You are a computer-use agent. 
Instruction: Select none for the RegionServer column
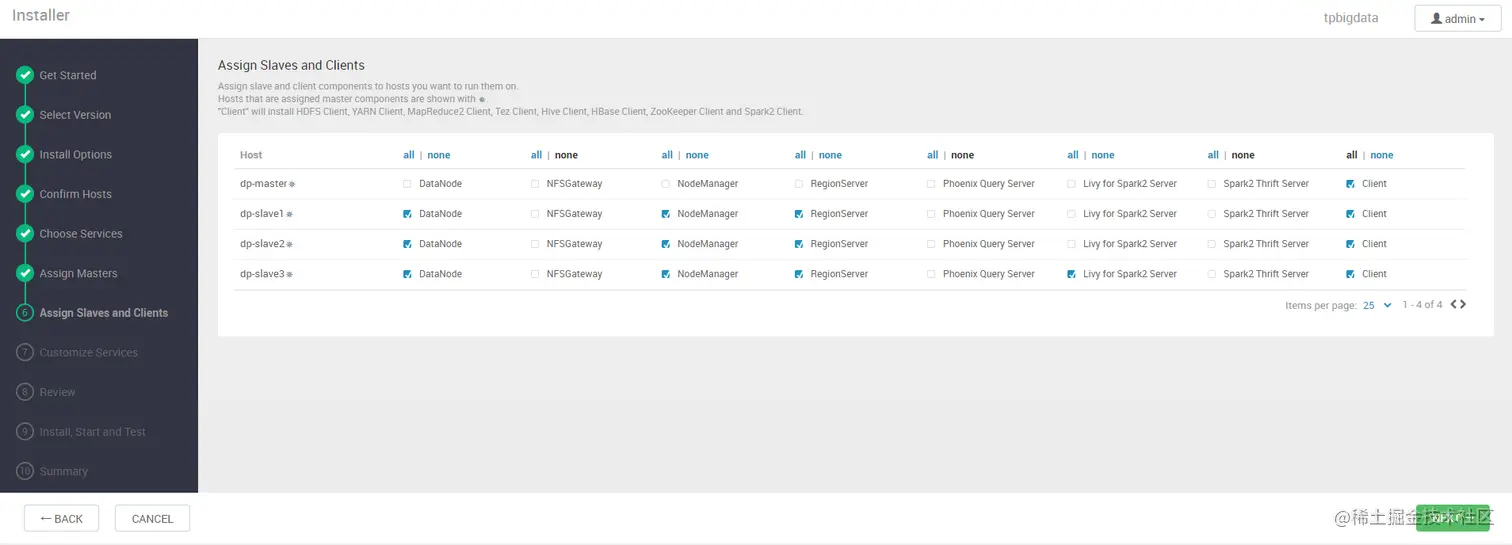pyautogui.click(x=830, y=155)
